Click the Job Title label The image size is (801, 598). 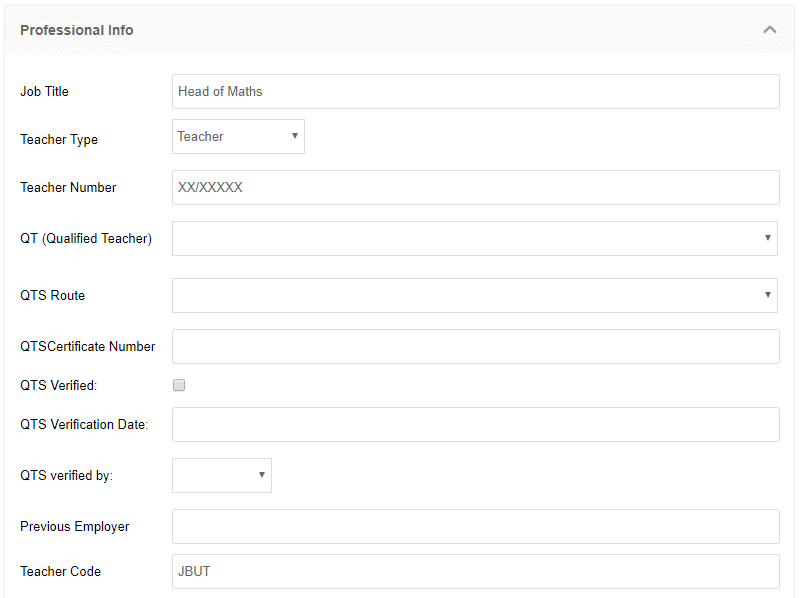[x=44, y=91]
